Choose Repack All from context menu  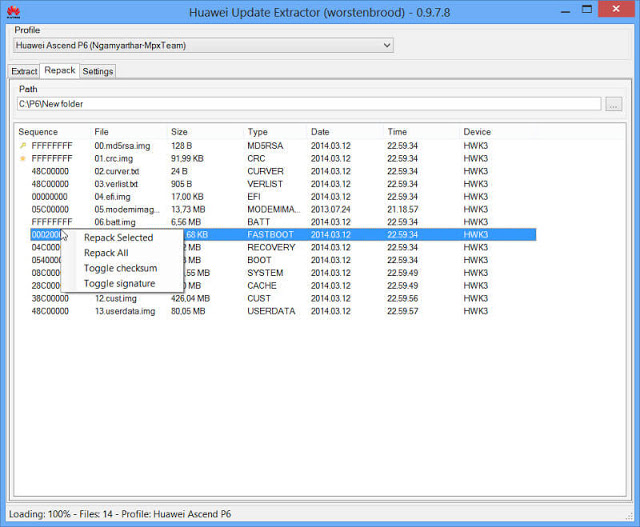point(106,253)
